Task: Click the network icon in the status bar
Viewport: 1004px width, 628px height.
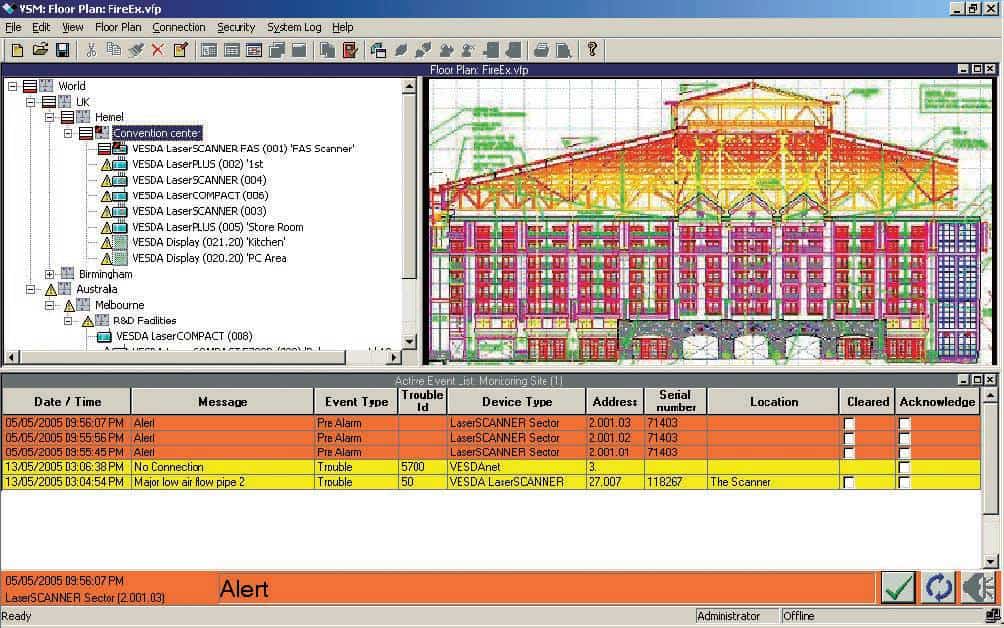Action: pyautogui.click(x=993, y=616)
